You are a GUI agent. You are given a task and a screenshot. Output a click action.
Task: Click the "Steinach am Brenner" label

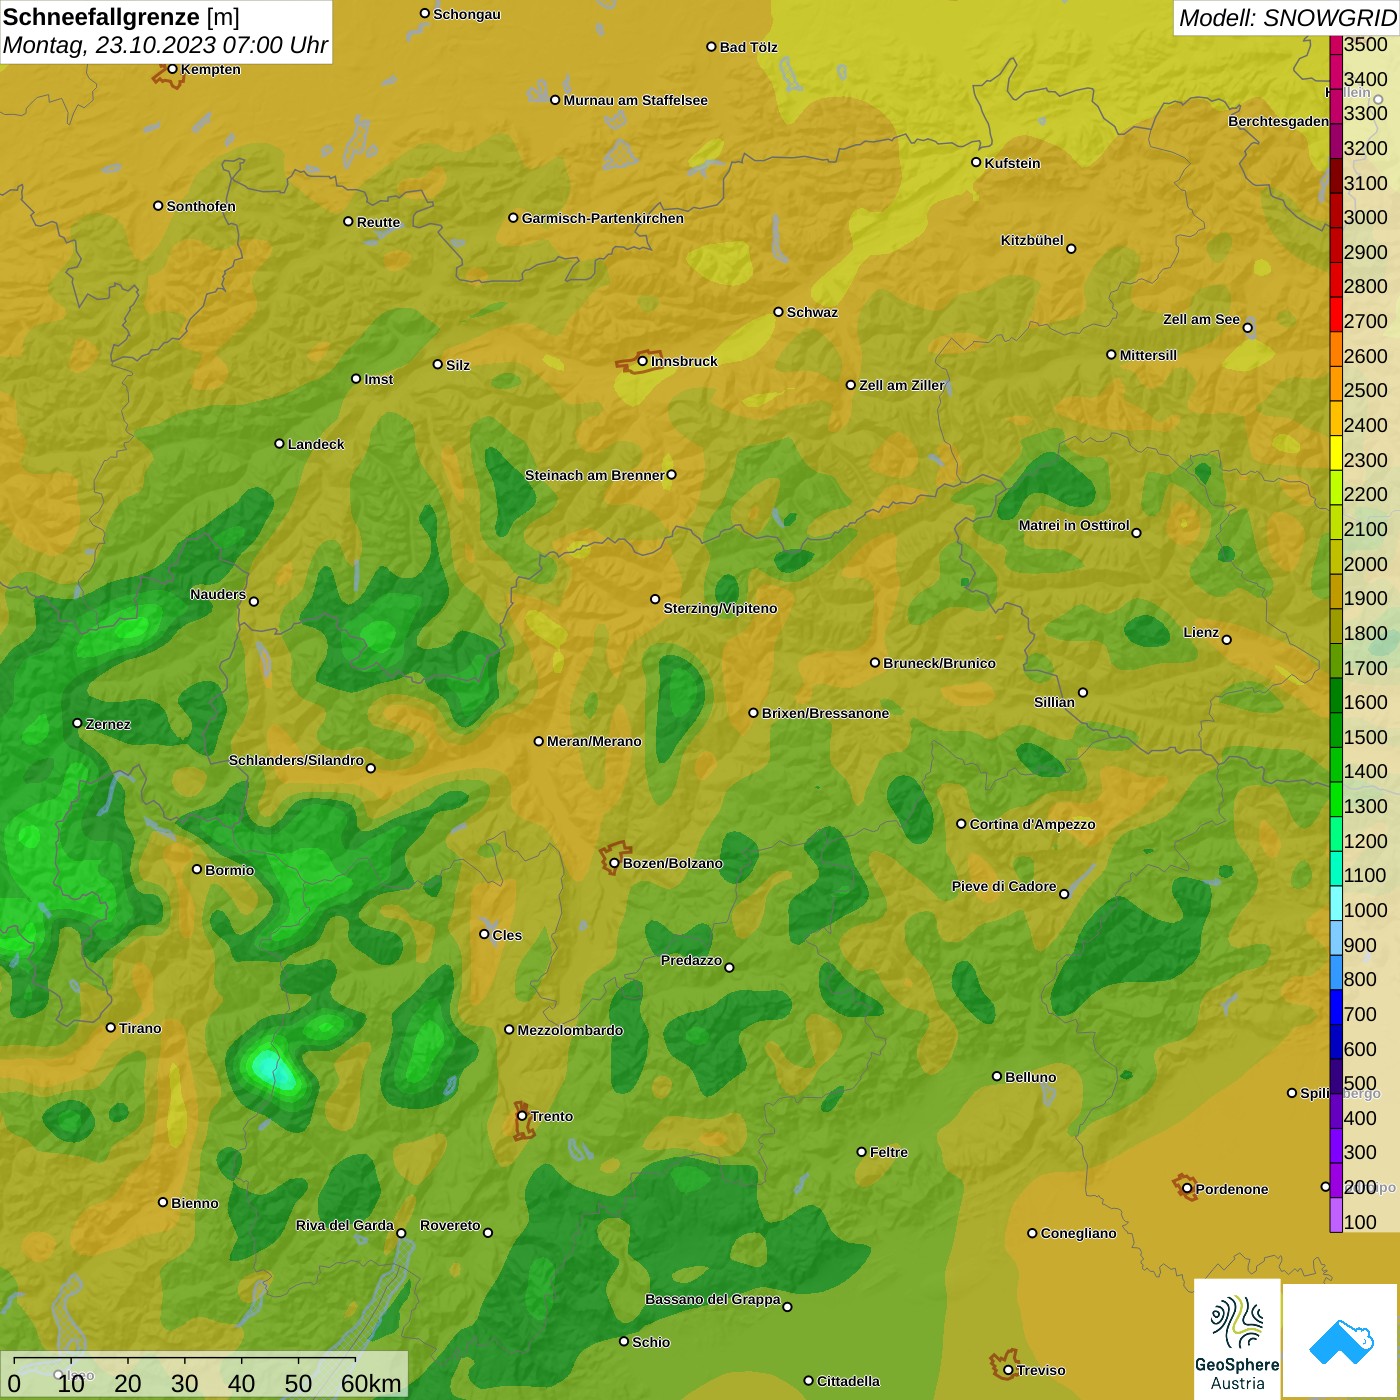pos(594,475)
